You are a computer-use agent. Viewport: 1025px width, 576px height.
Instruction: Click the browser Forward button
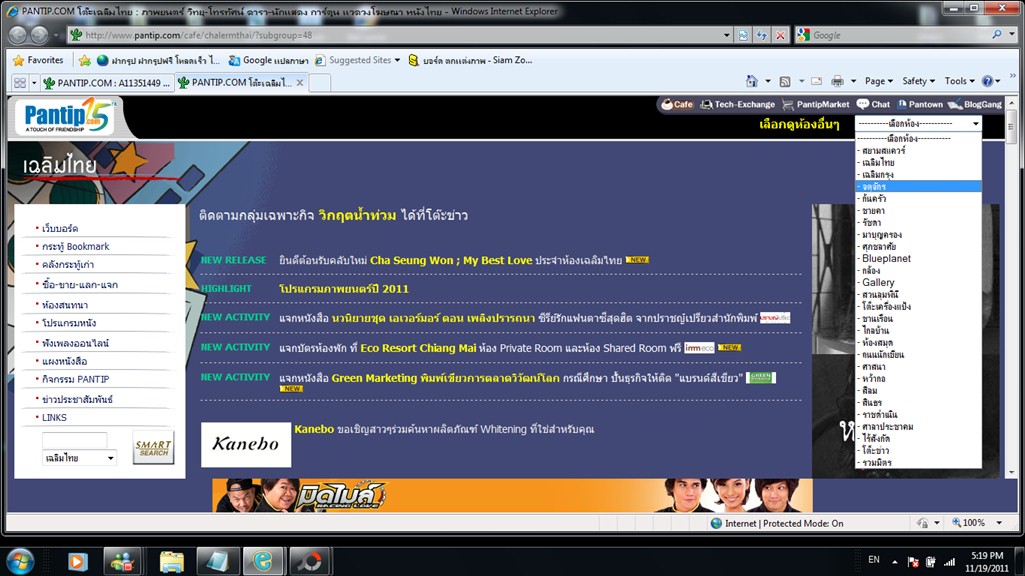coord(39,35)
